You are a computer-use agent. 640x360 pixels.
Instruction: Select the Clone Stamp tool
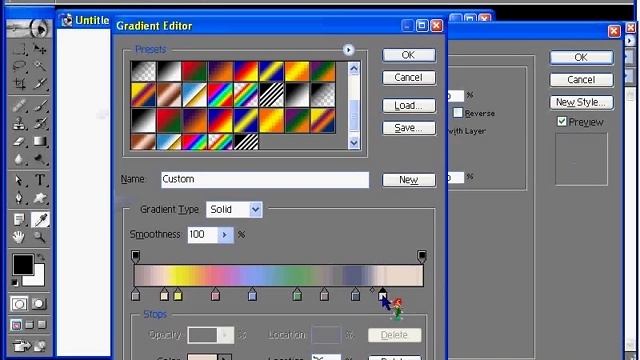click(19, 123)
